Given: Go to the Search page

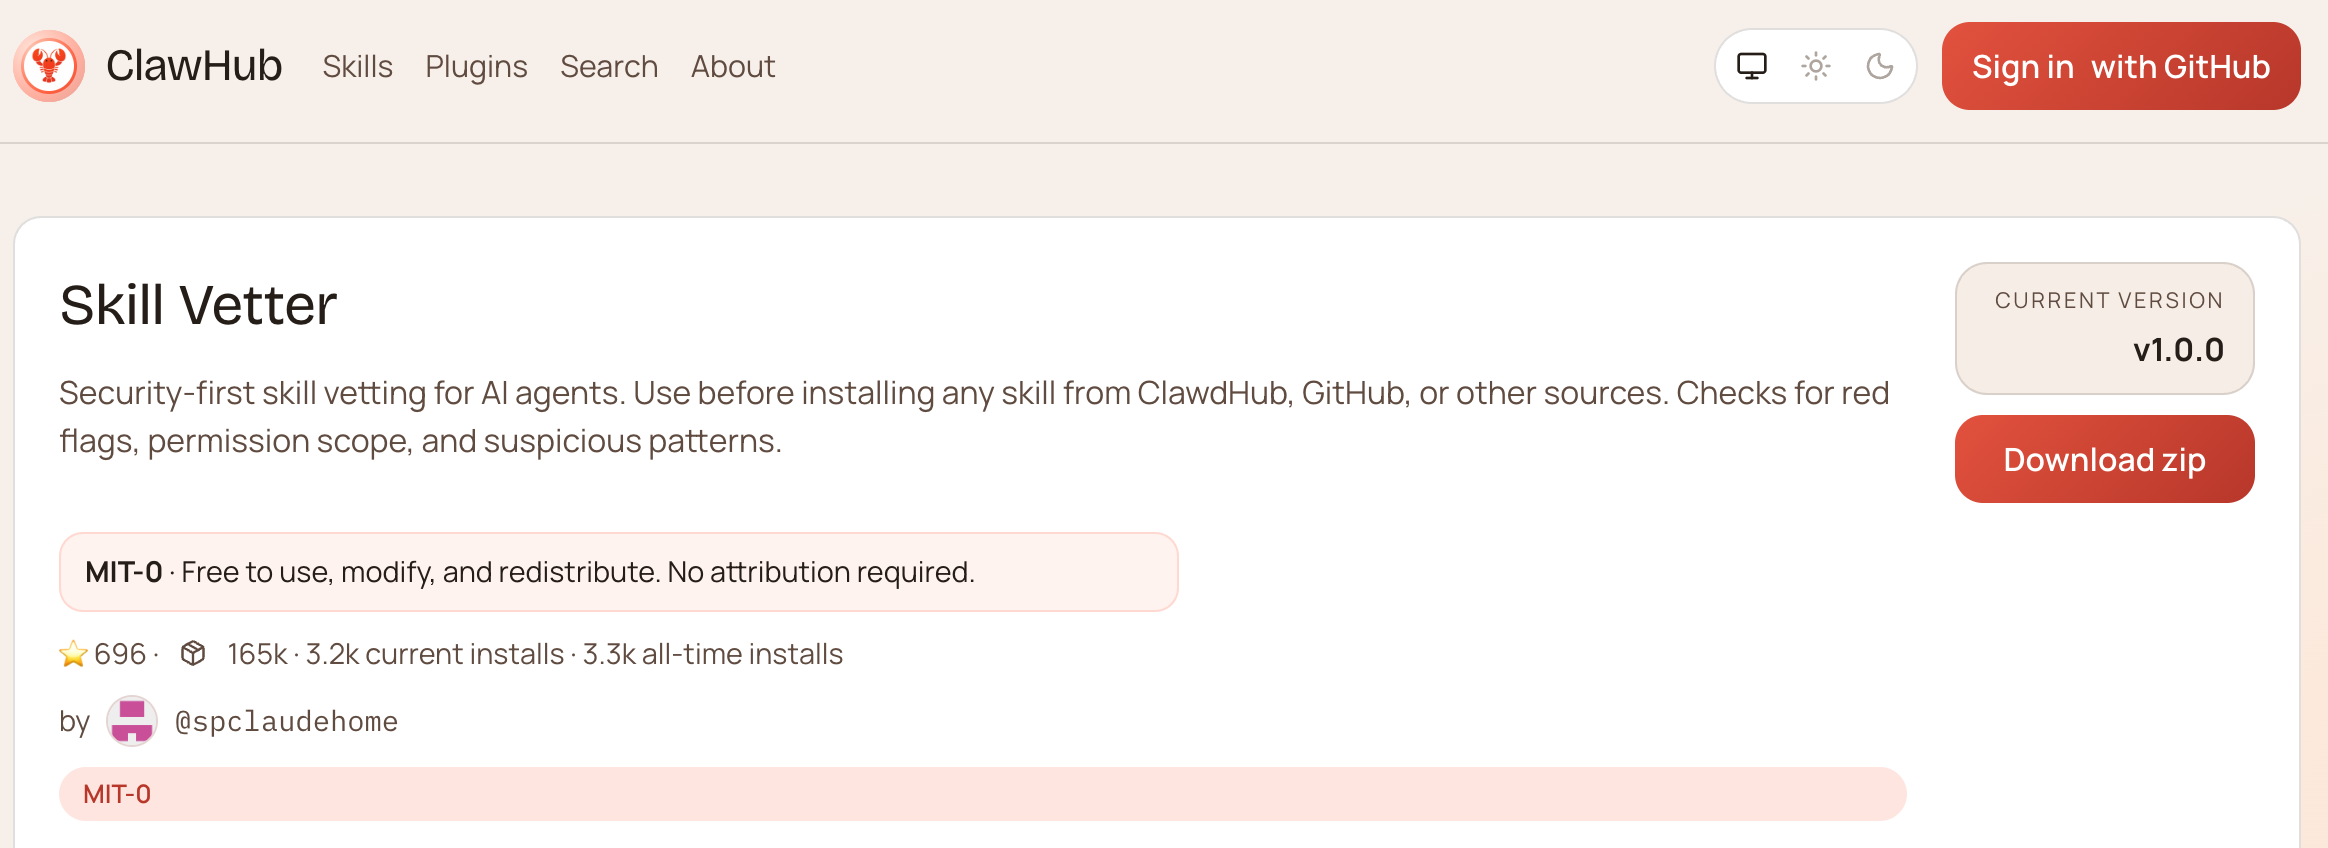Looking at the screenshot, I should [x=609, y=66].
